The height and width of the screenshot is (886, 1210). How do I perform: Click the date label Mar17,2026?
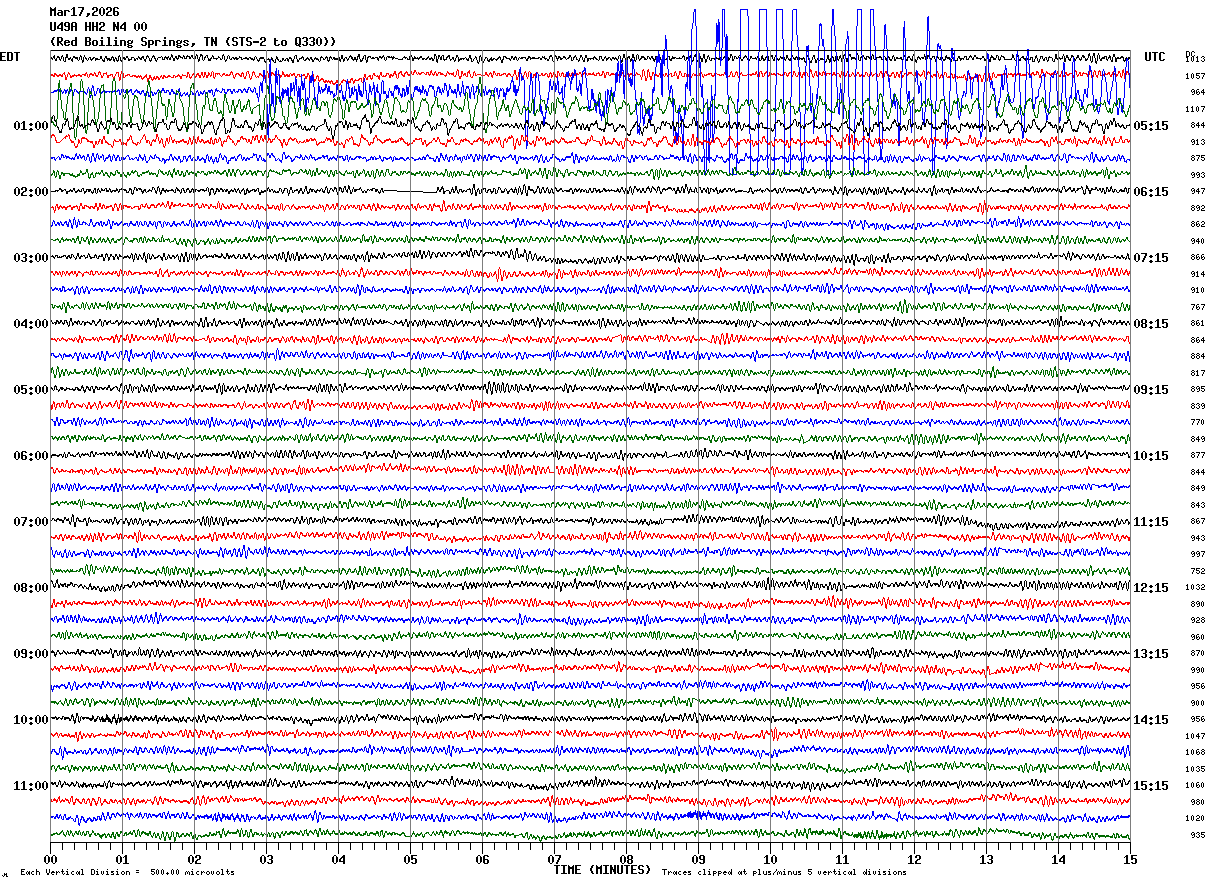coord(84,12)
